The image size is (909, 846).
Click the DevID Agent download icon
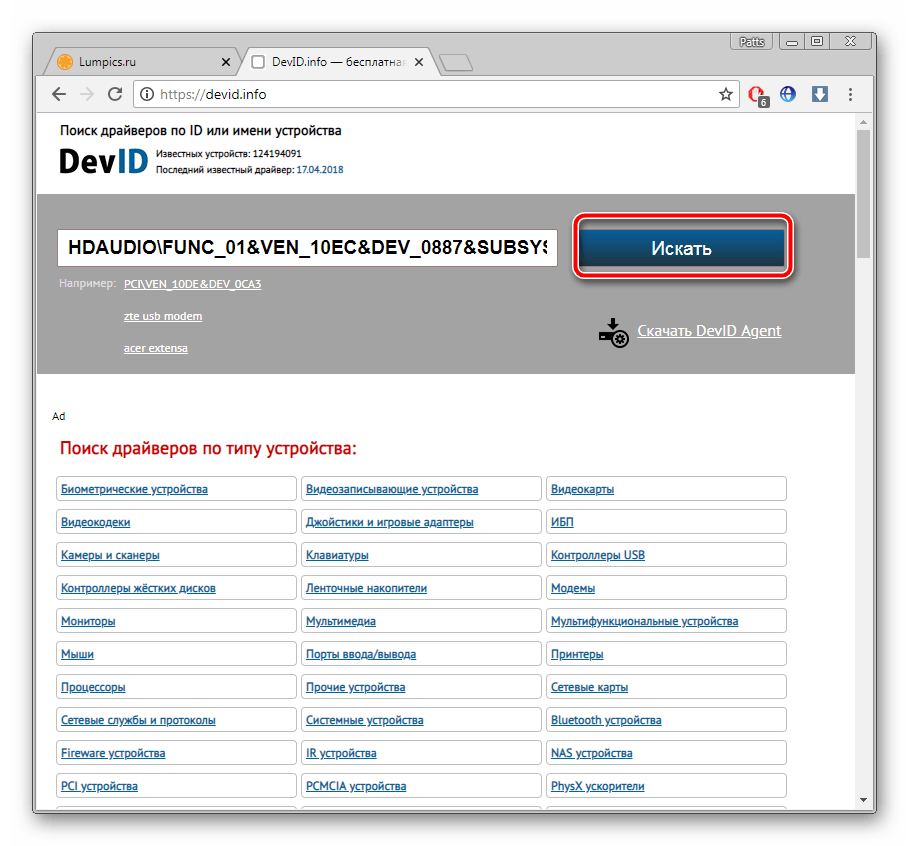pos(613,333)
